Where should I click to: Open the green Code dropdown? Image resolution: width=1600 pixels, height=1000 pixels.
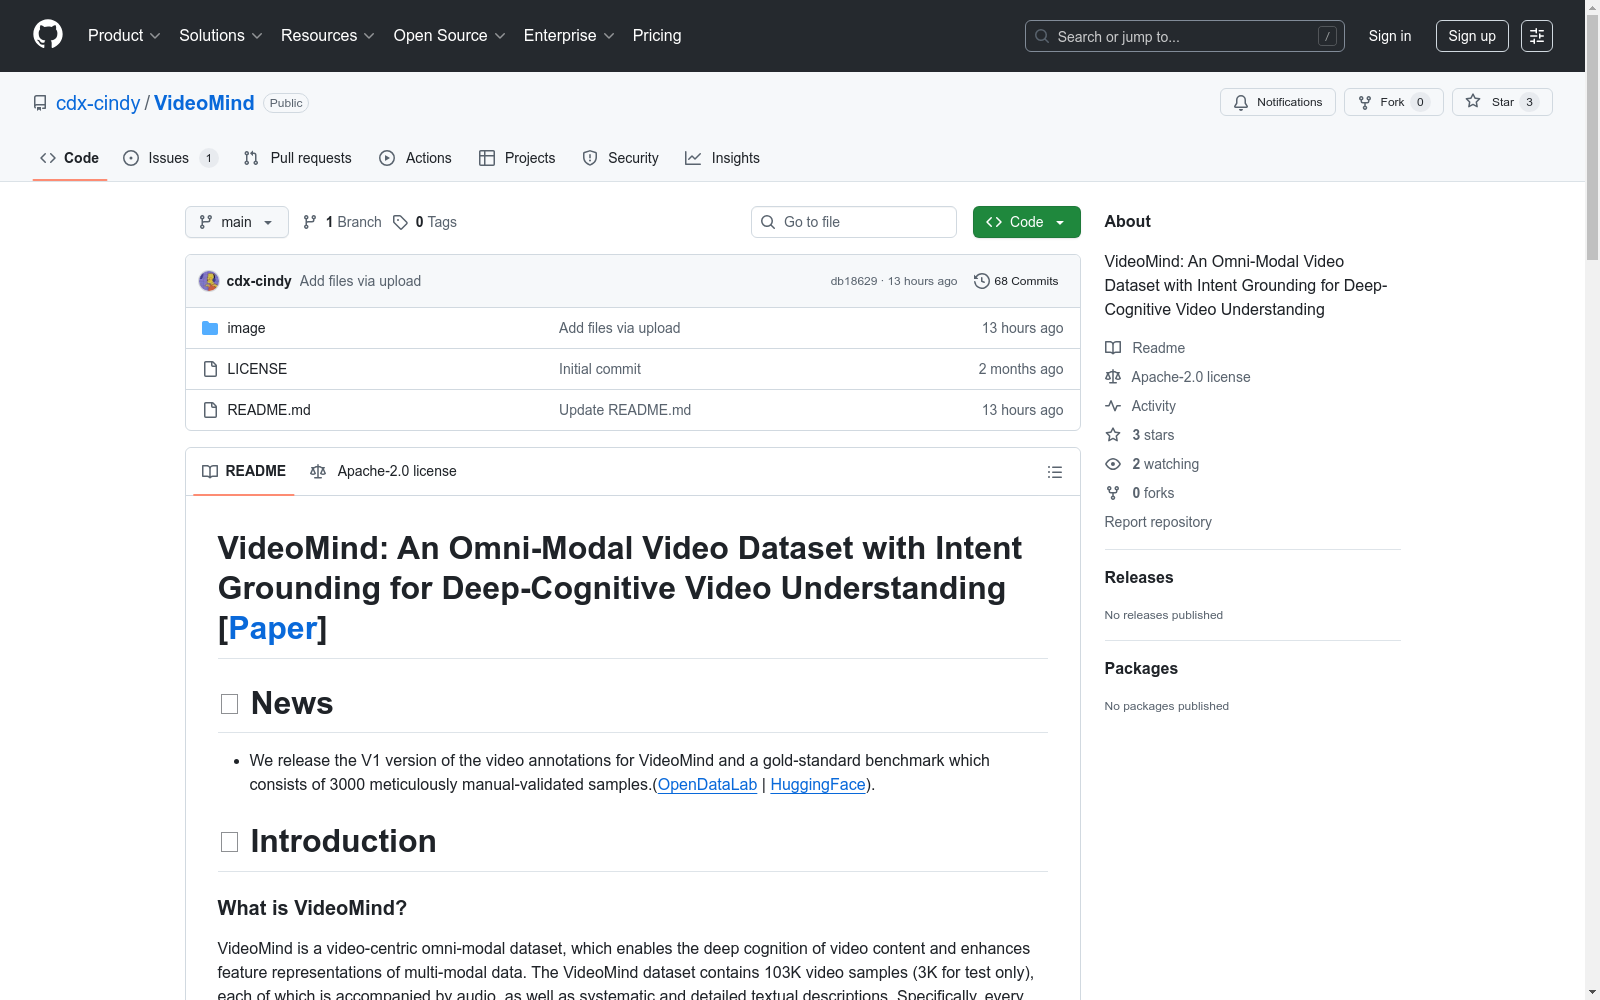1027,222
